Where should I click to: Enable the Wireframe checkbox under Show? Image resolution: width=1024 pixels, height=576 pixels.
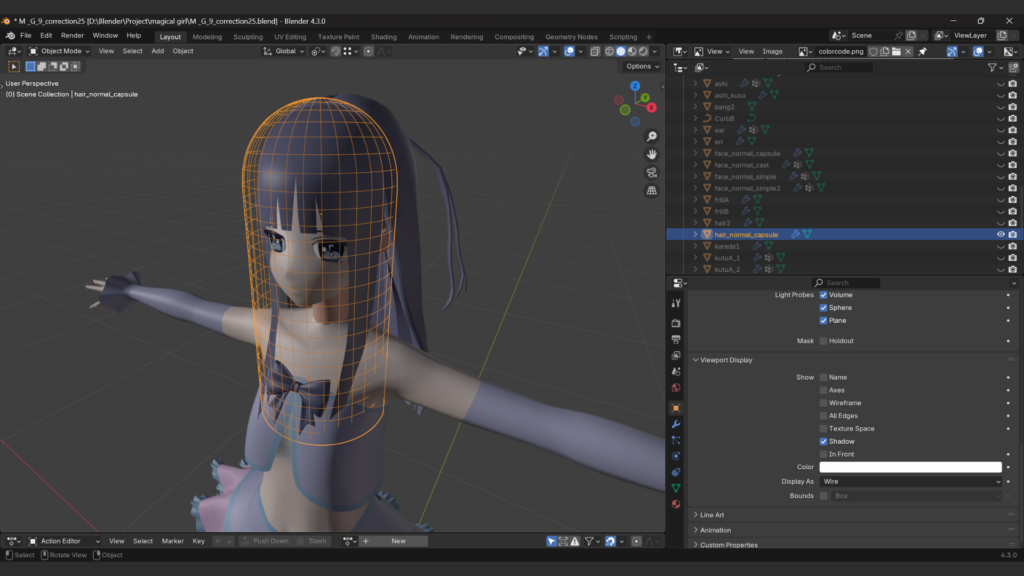[824, 403]
